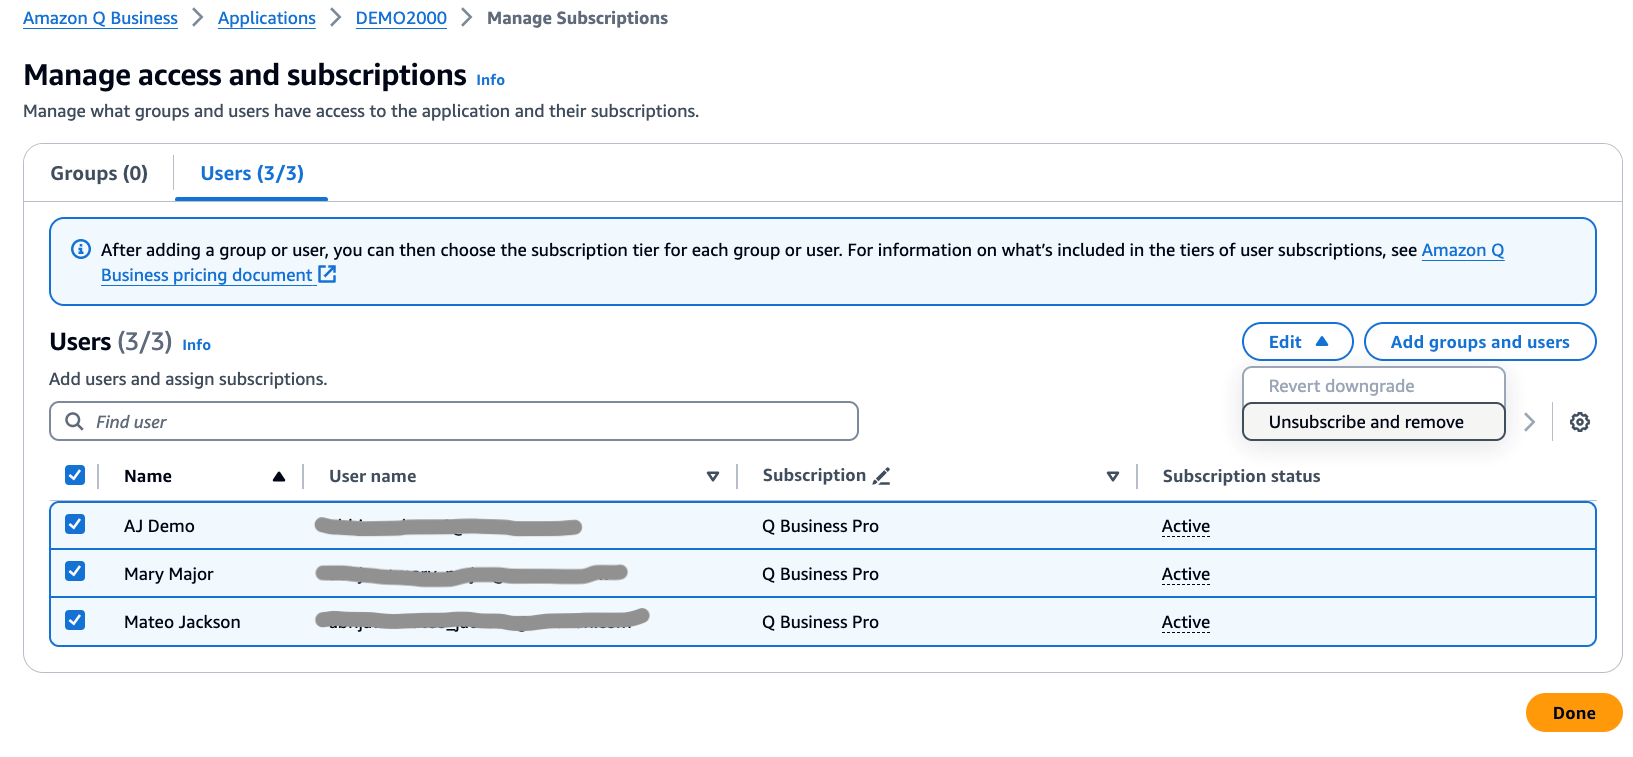Click the external link icon after pricing document
This screenshot has height=757, width=1633.
(x=327, y=274)
